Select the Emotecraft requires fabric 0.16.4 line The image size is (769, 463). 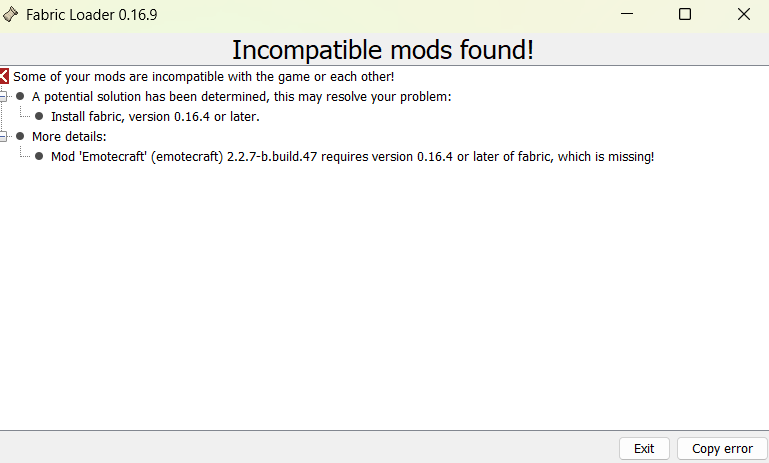click(x=352, y=156)
